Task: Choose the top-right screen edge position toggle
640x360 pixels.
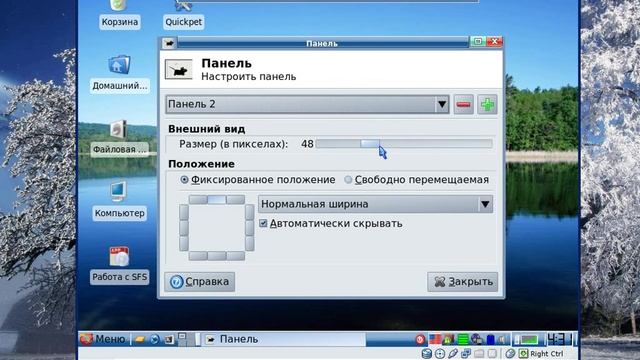Action: tap(236, 200)
